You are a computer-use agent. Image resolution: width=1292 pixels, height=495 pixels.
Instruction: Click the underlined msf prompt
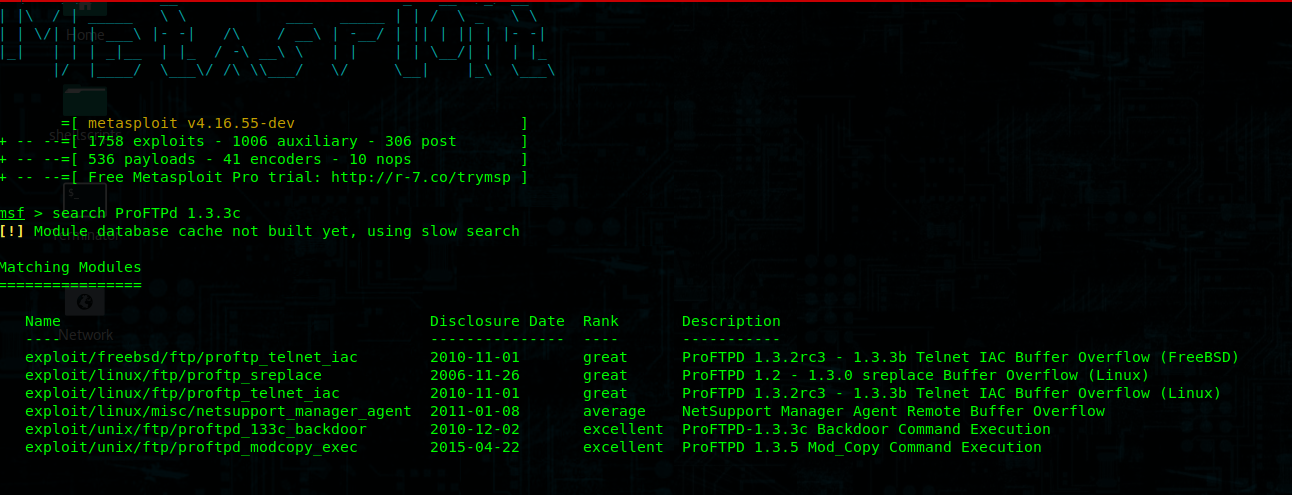tap(12, 213)
